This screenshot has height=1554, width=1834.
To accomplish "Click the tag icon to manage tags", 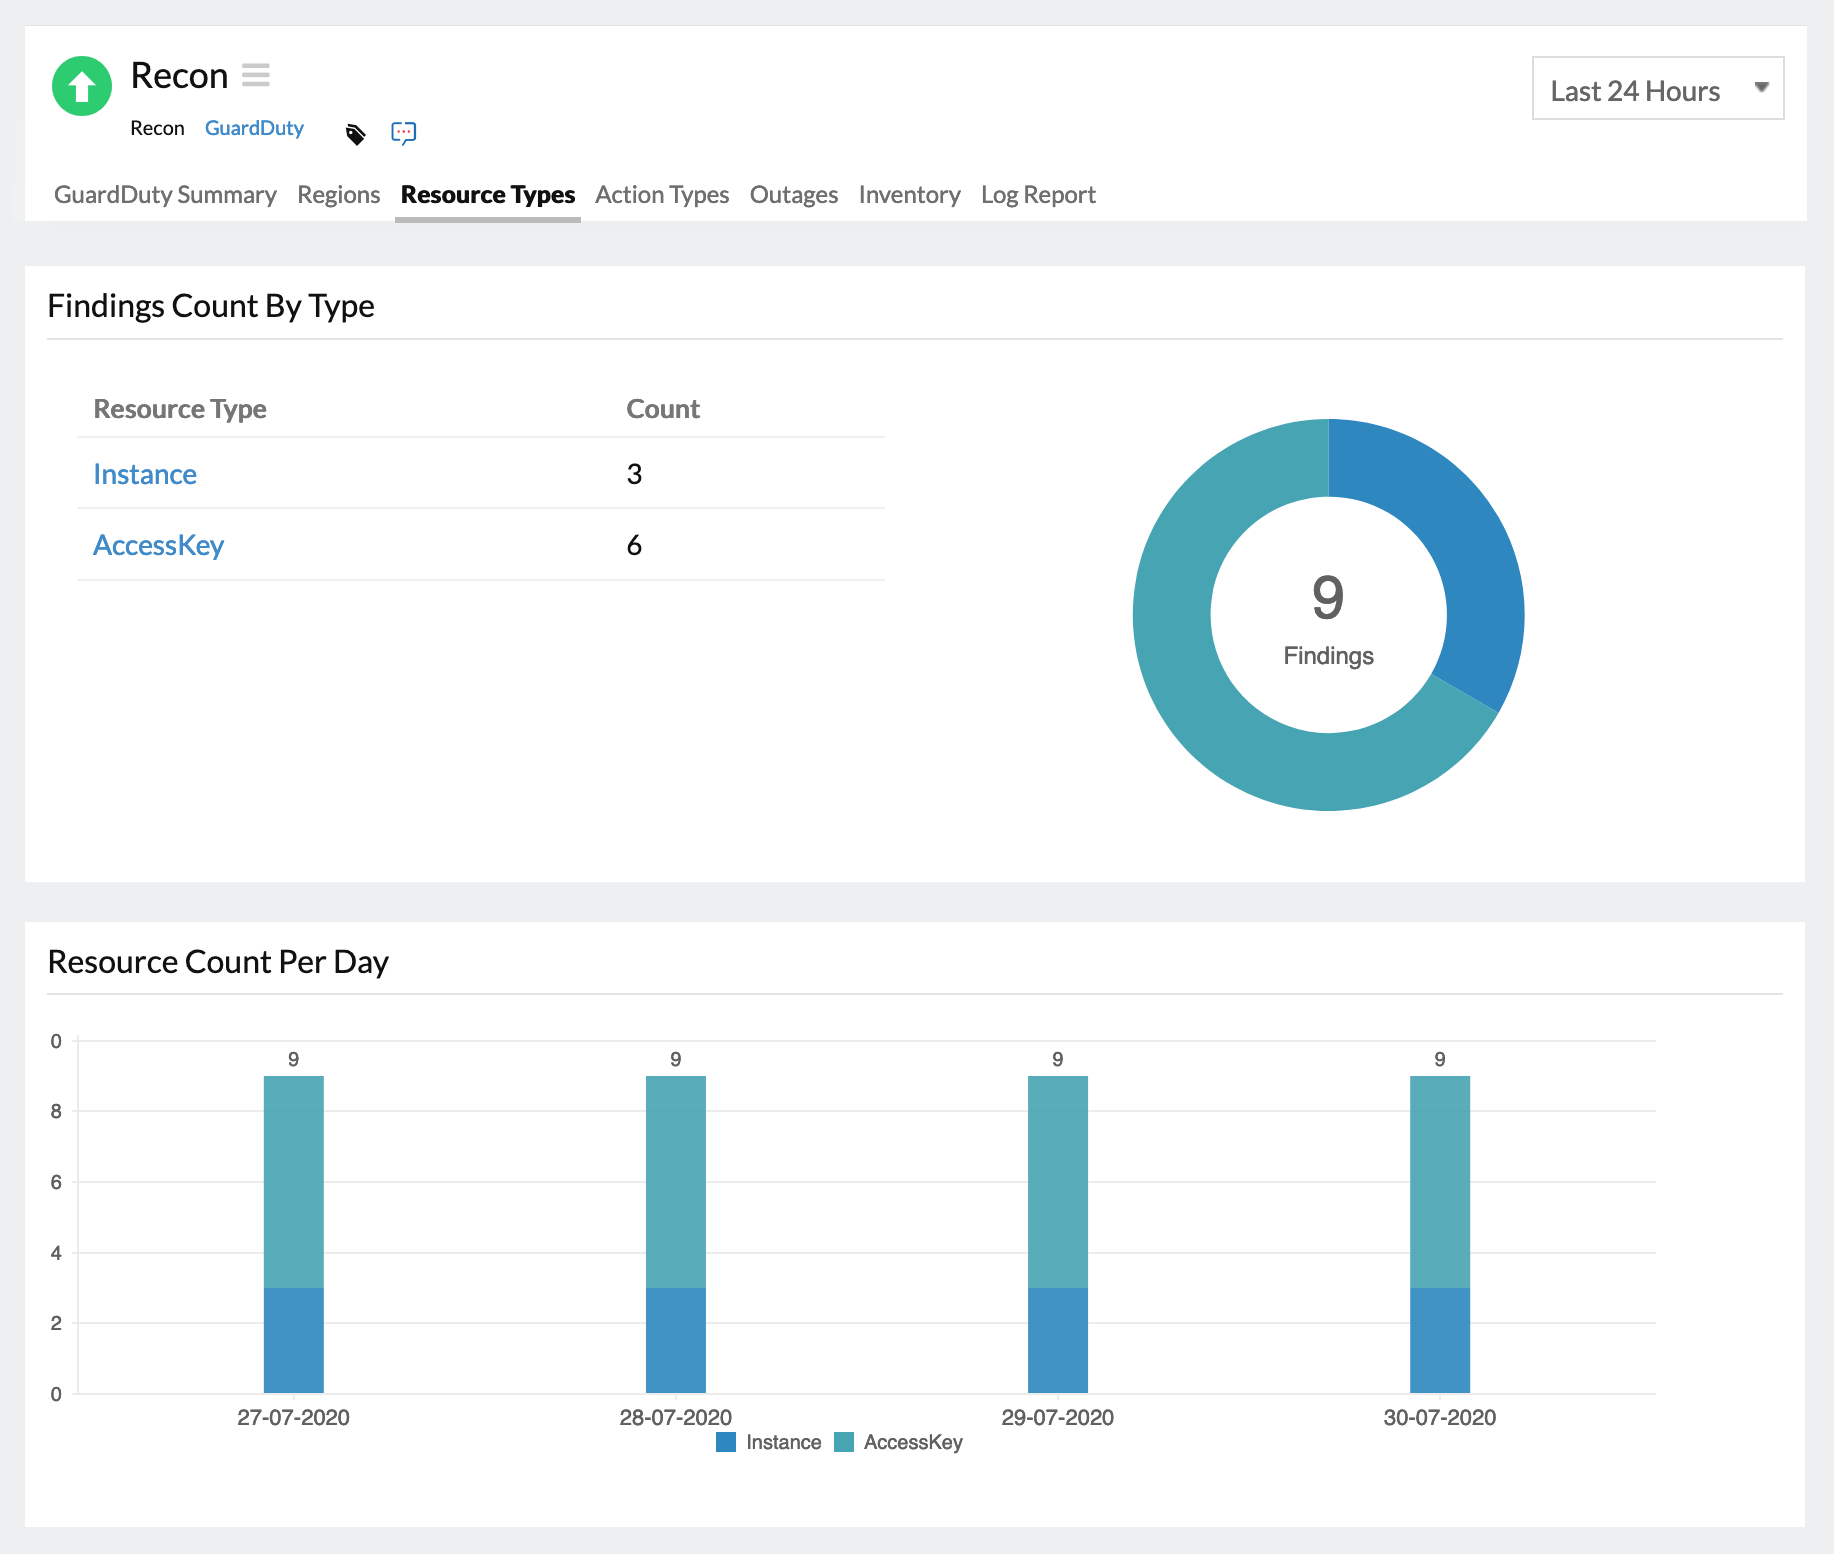I will [355, 132].
